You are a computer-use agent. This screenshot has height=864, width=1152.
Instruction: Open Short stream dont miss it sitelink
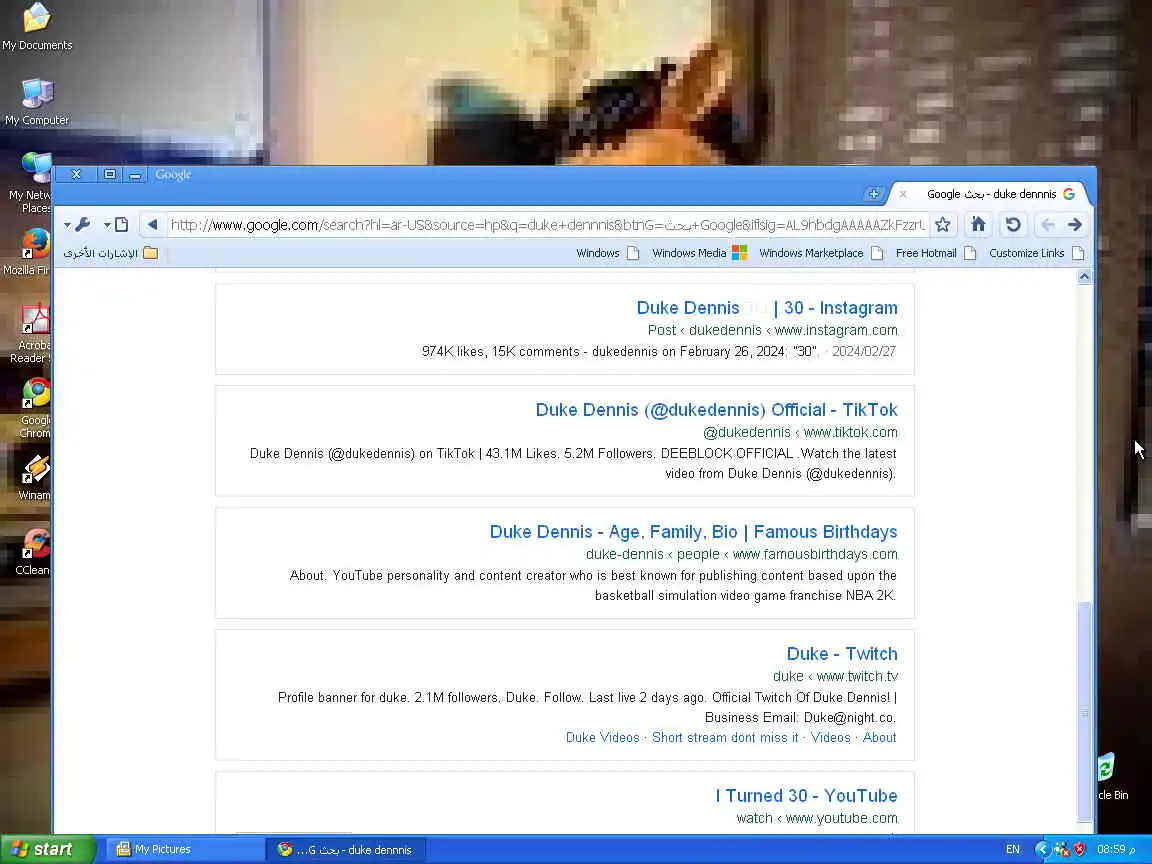pos(725,738)
